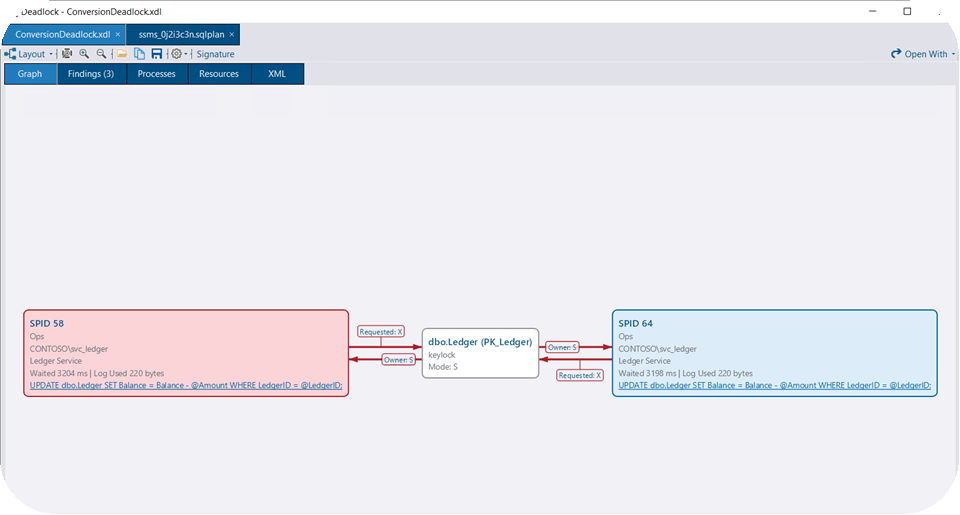Minimize the Deadlock window

pos(872,11)
